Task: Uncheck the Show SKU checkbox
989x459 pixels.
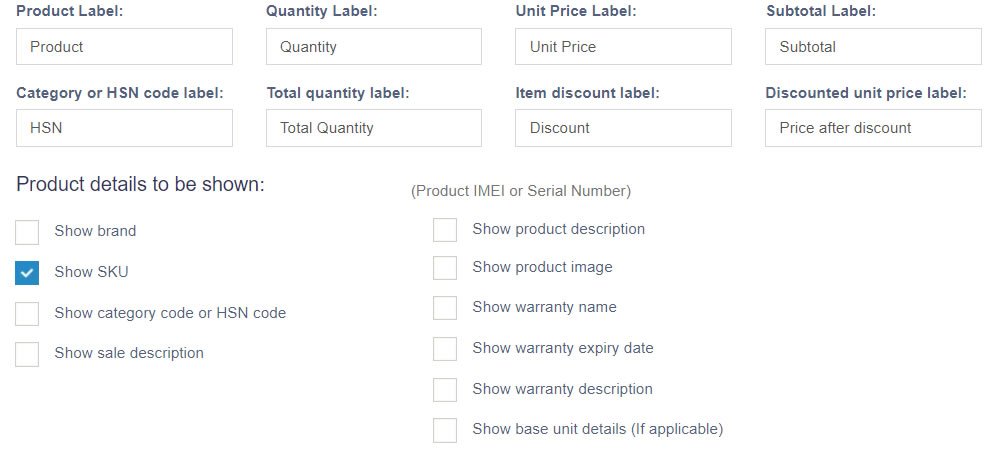Action: coord(28,273)
